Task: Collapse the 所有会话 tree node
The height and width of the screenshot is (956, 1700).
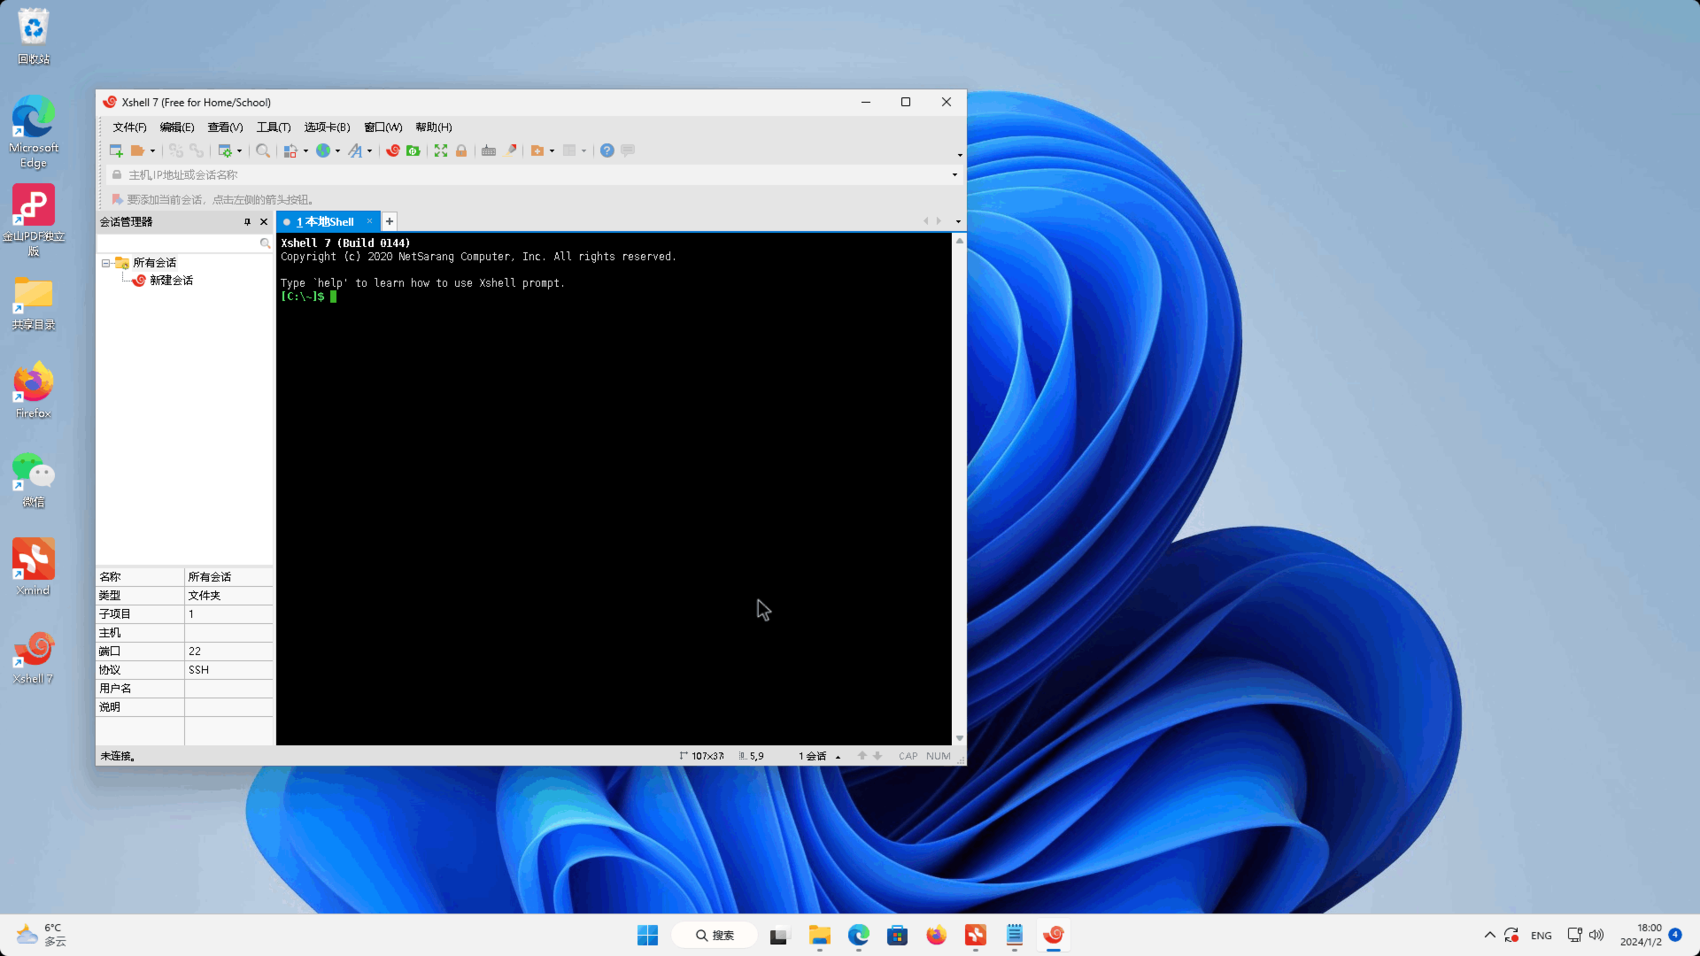Action: tap(106, 263)
